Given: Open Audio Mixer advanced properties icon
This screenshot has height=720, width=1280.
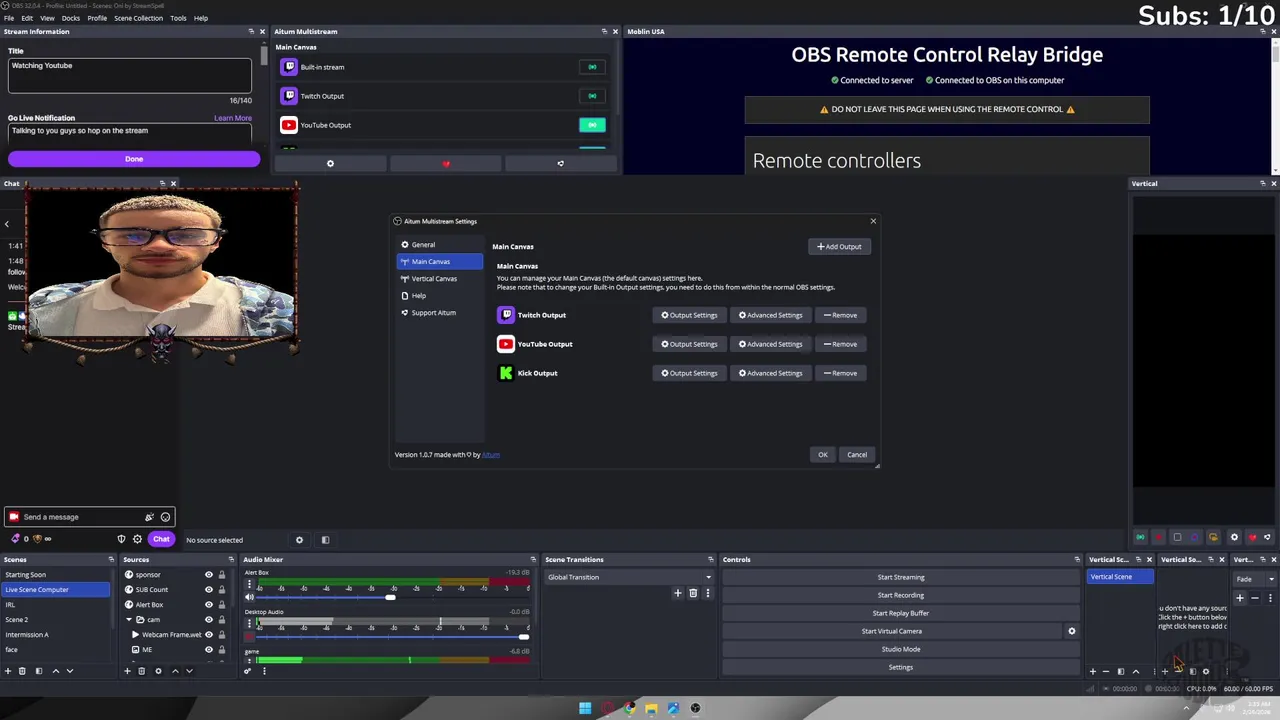Looking at the screenshot, I should point(247,671).
